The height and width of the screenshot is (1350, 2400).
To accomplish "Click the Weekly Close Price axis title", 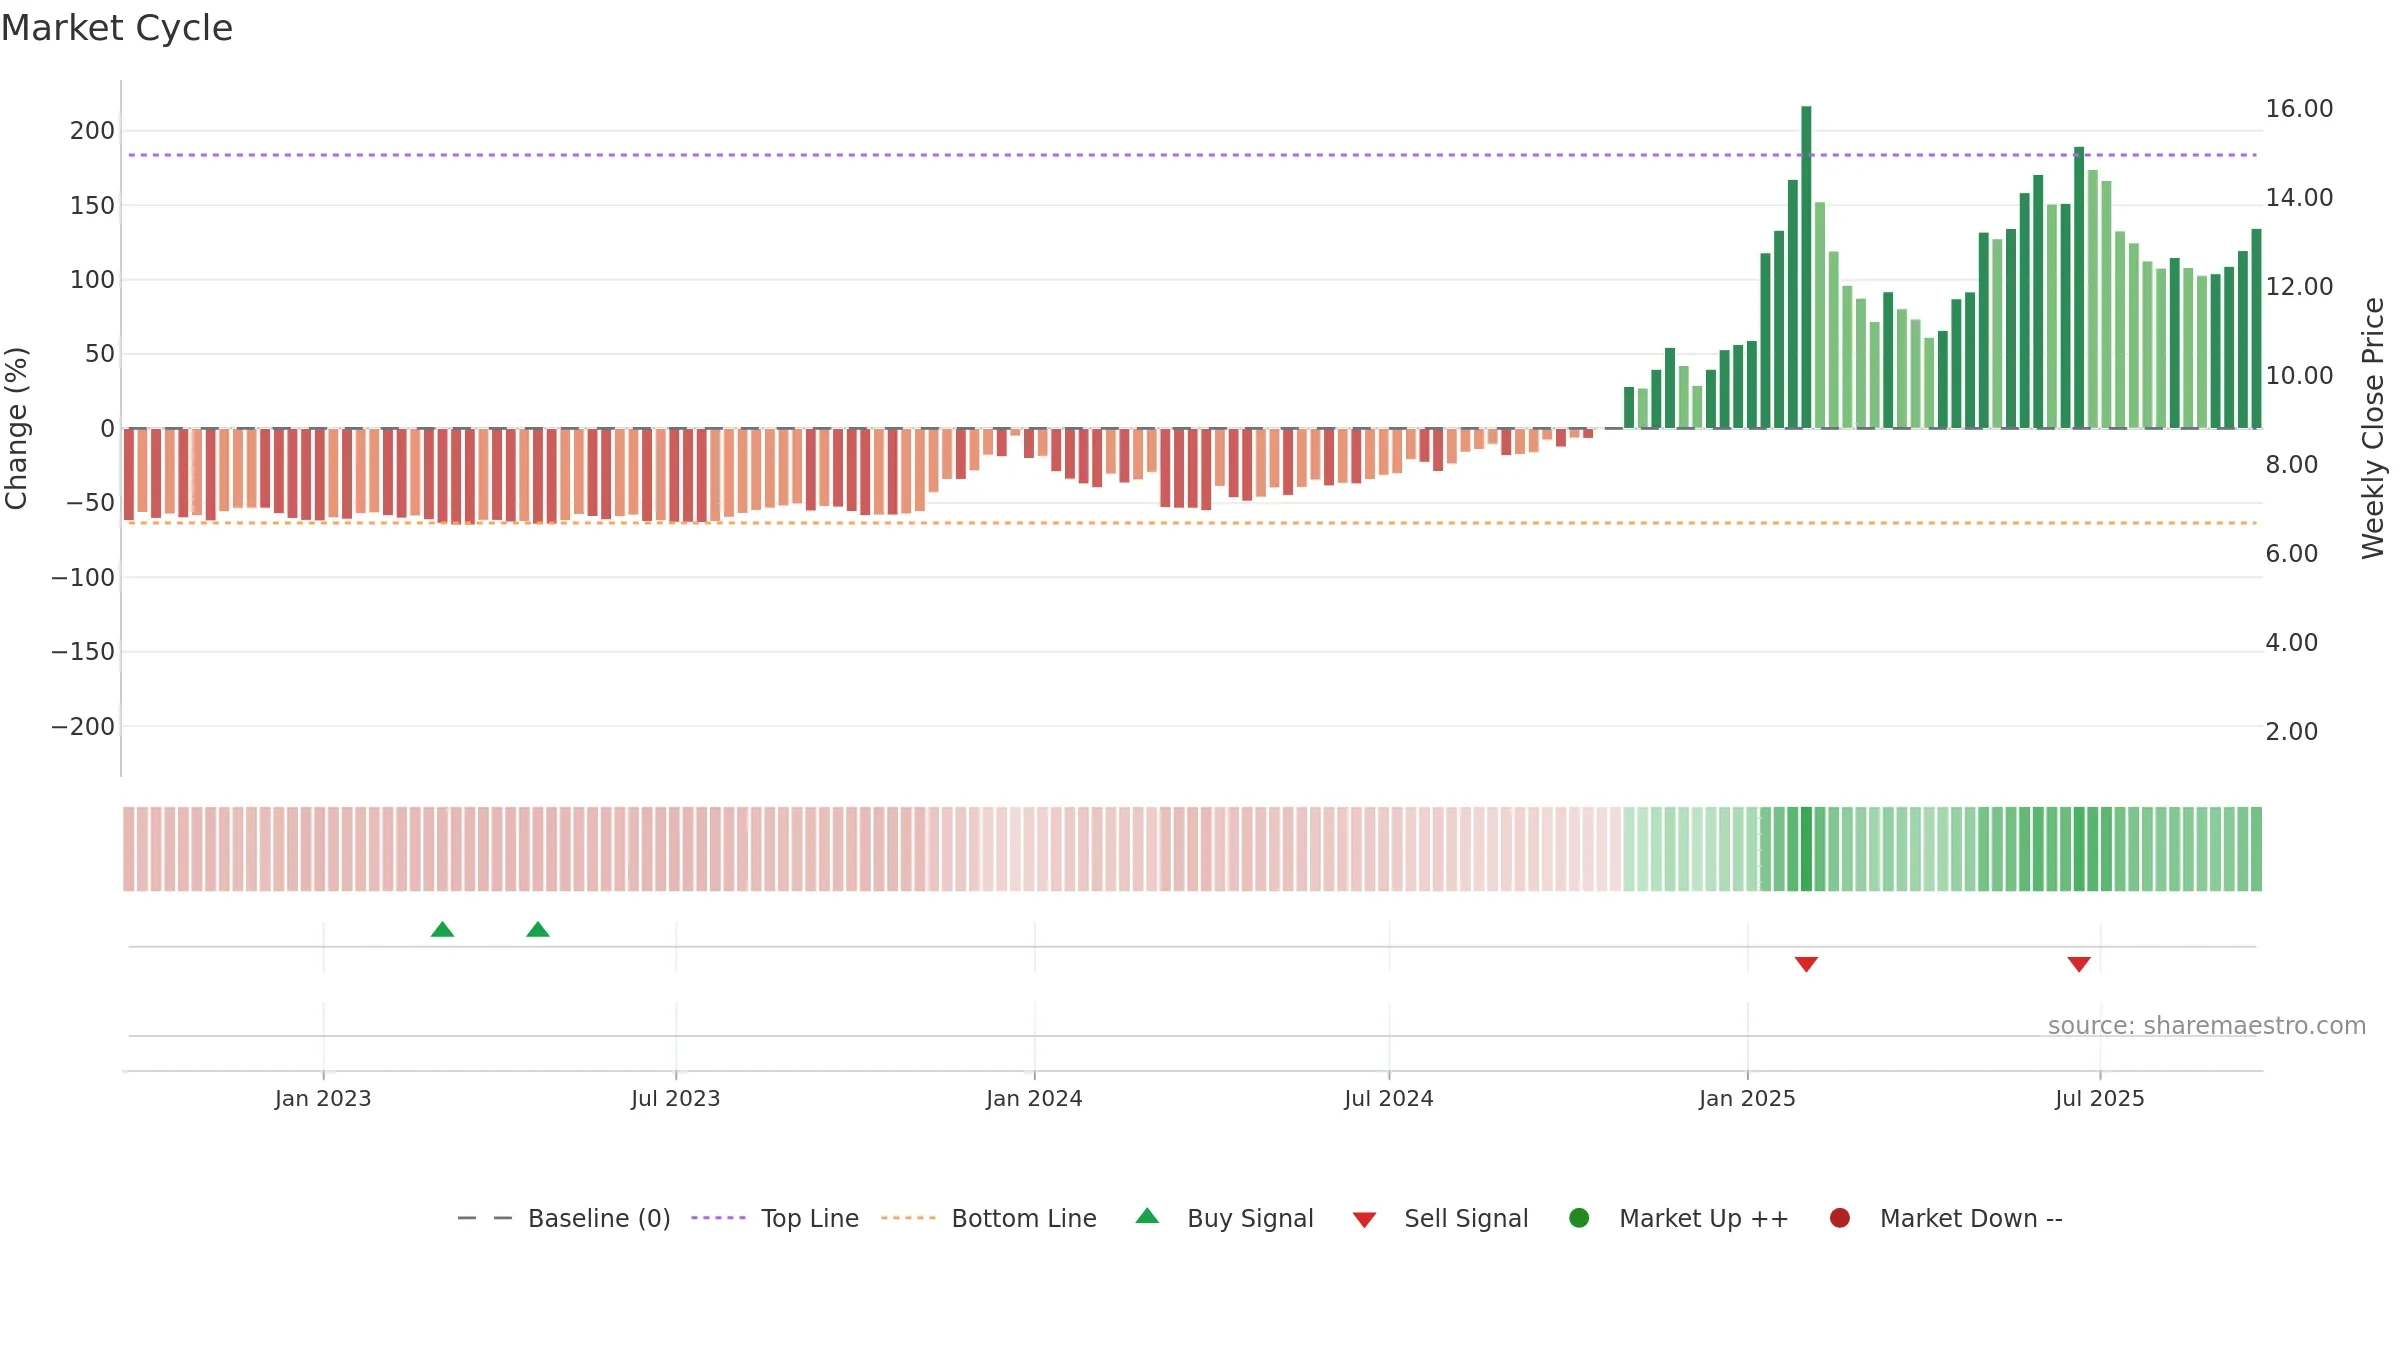I will (2373, 428).
